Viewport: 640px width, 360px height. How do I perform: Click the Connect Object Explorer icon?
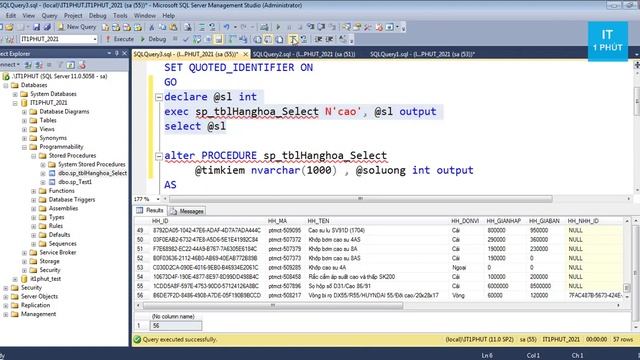tap(28, 65)
